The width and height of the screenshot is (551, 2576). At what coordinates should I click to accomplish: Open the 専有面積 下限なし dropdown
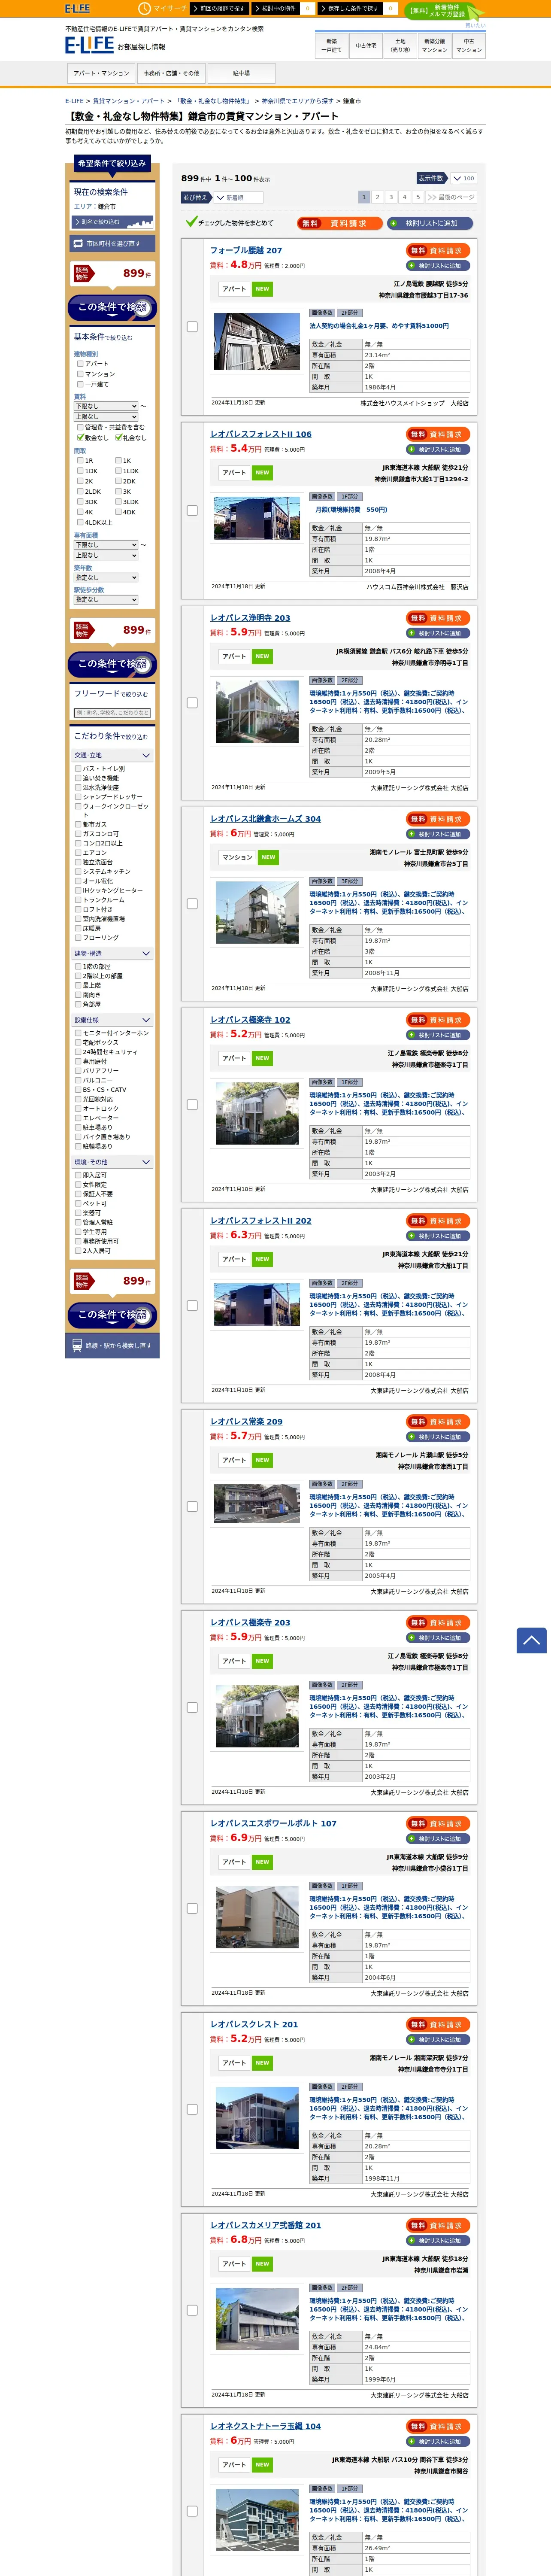tap(106, 545)
